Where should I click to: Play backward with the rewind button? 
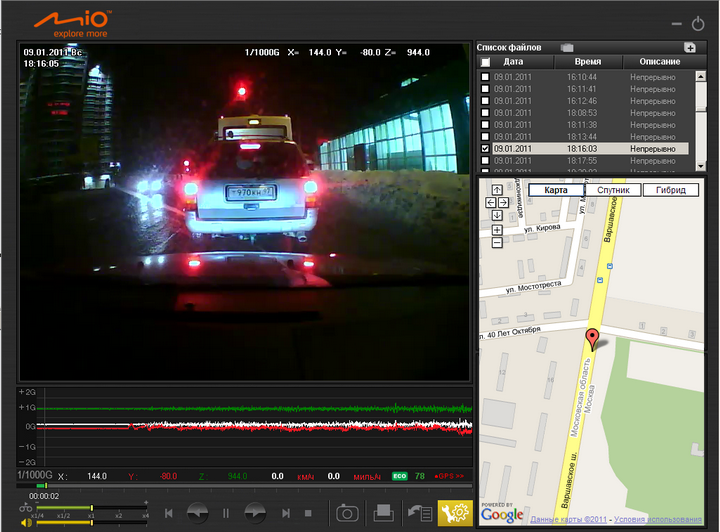click(x=197, y=513)
